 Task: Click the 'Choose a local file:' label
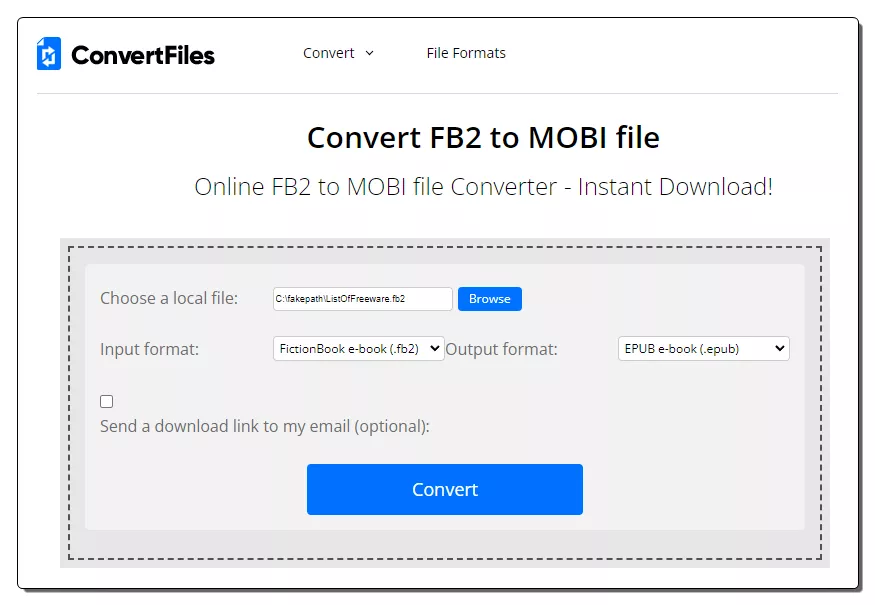169,298
